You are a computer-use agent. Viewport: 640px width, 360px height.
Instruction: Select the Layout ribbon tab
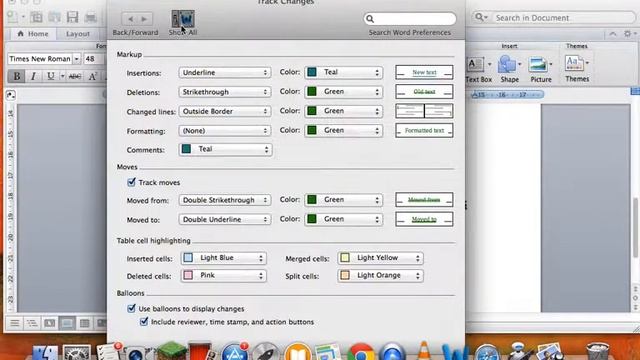tap(78, 34)
